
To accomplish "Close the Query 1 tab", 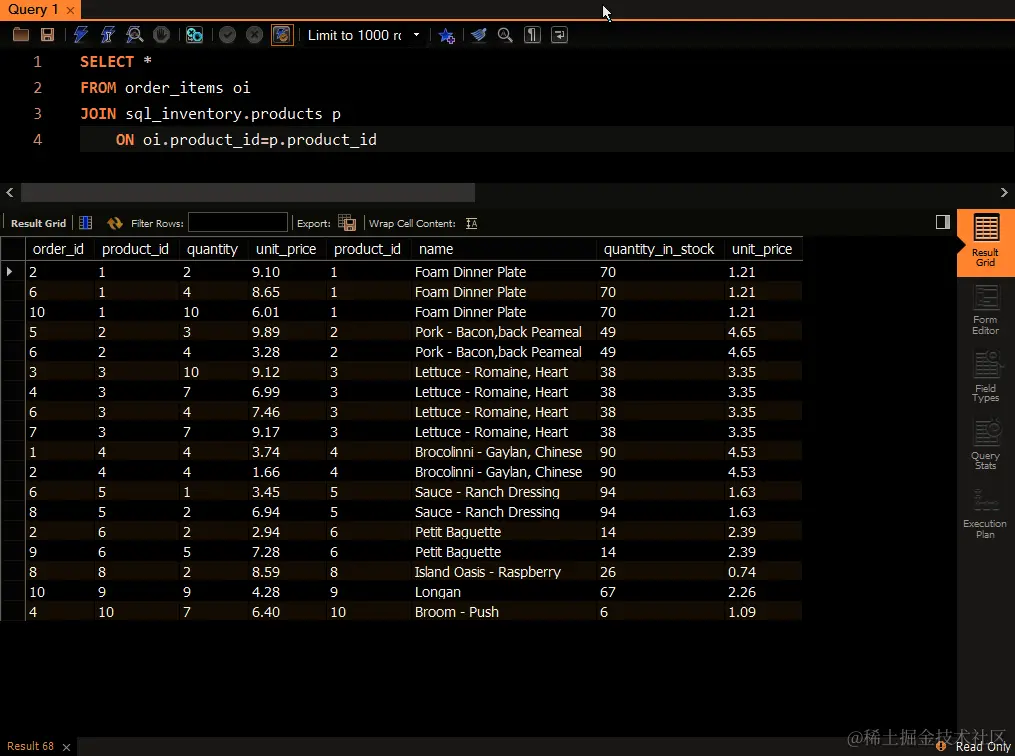I will point(70,10).
